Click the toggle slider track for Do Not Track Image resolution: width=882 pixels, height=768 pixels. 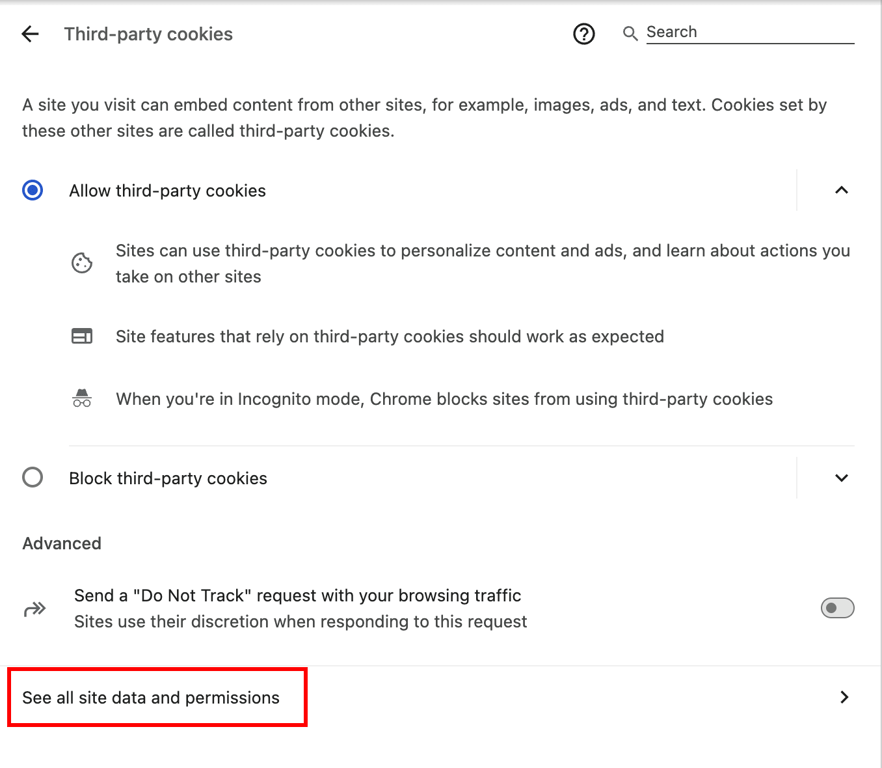(x=837, y=607)
